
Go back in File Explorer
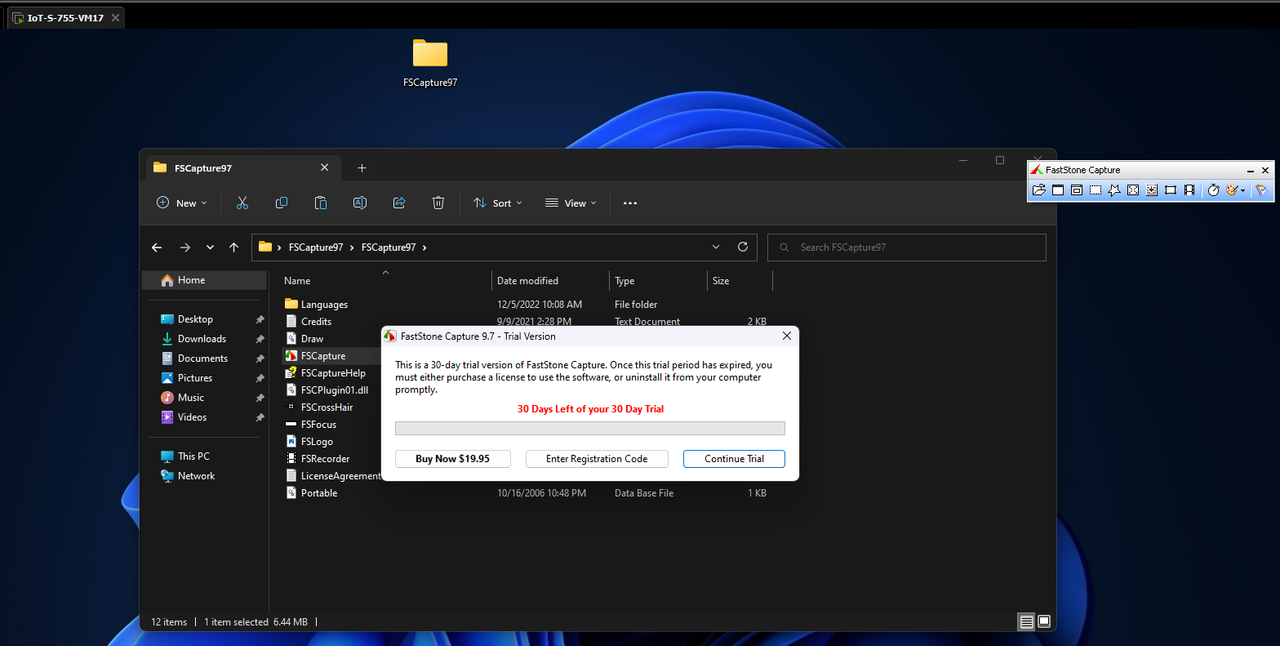157,247
